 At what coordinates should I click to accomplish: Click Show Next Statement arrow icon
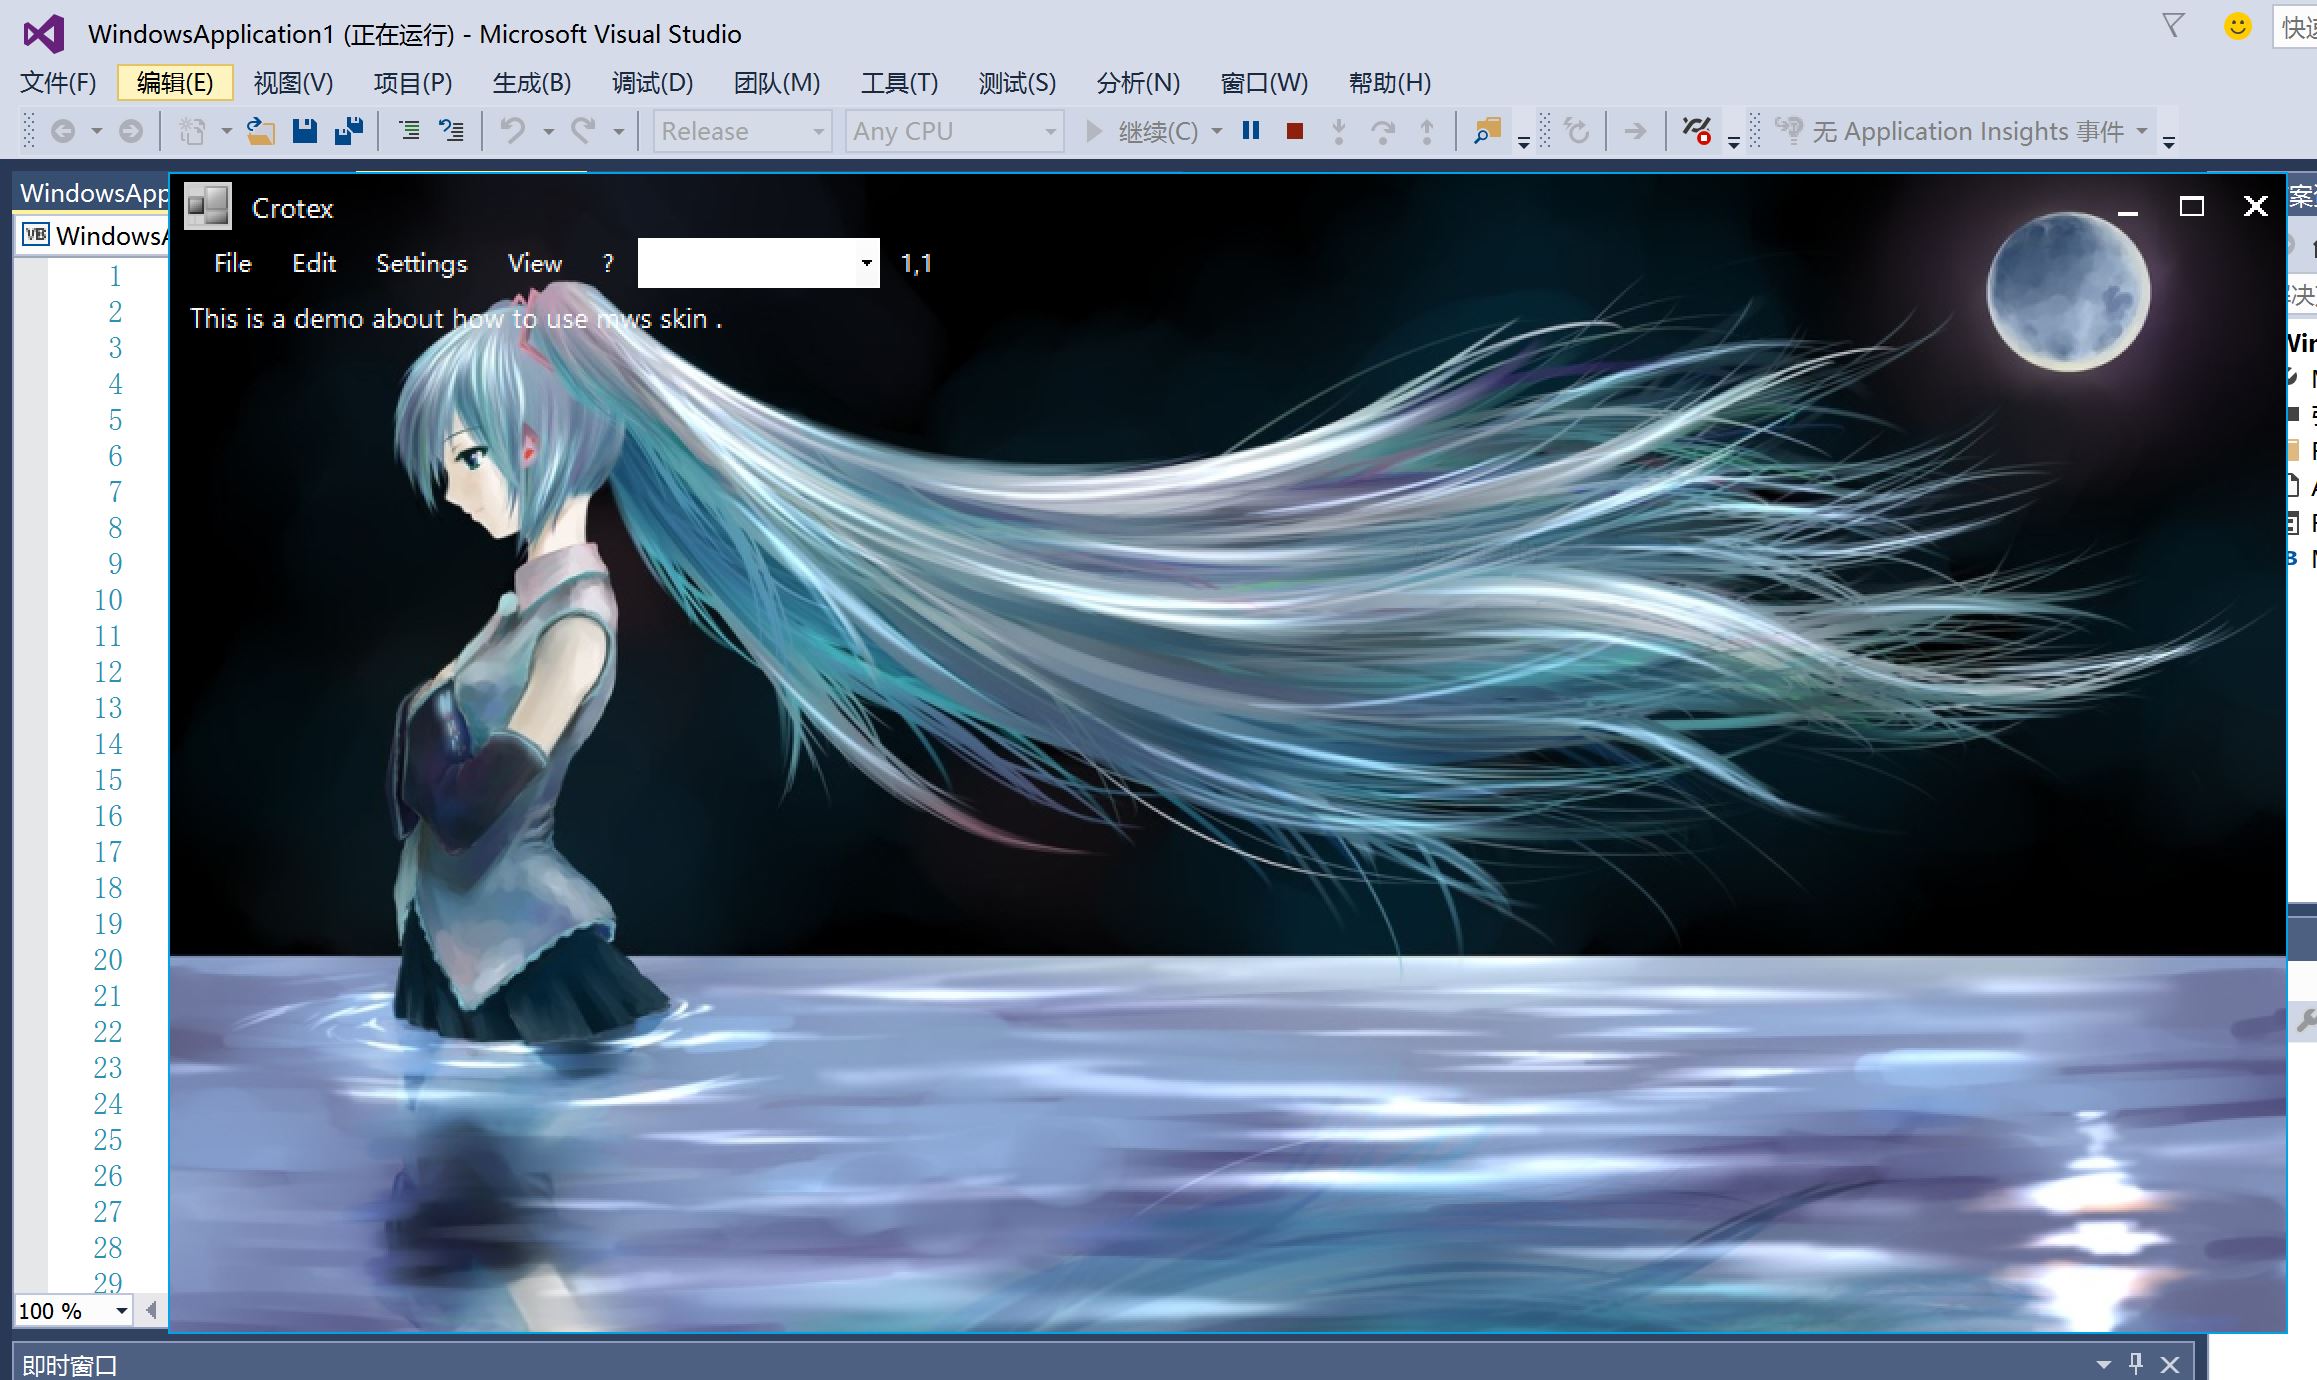[x=1636, y=131]
